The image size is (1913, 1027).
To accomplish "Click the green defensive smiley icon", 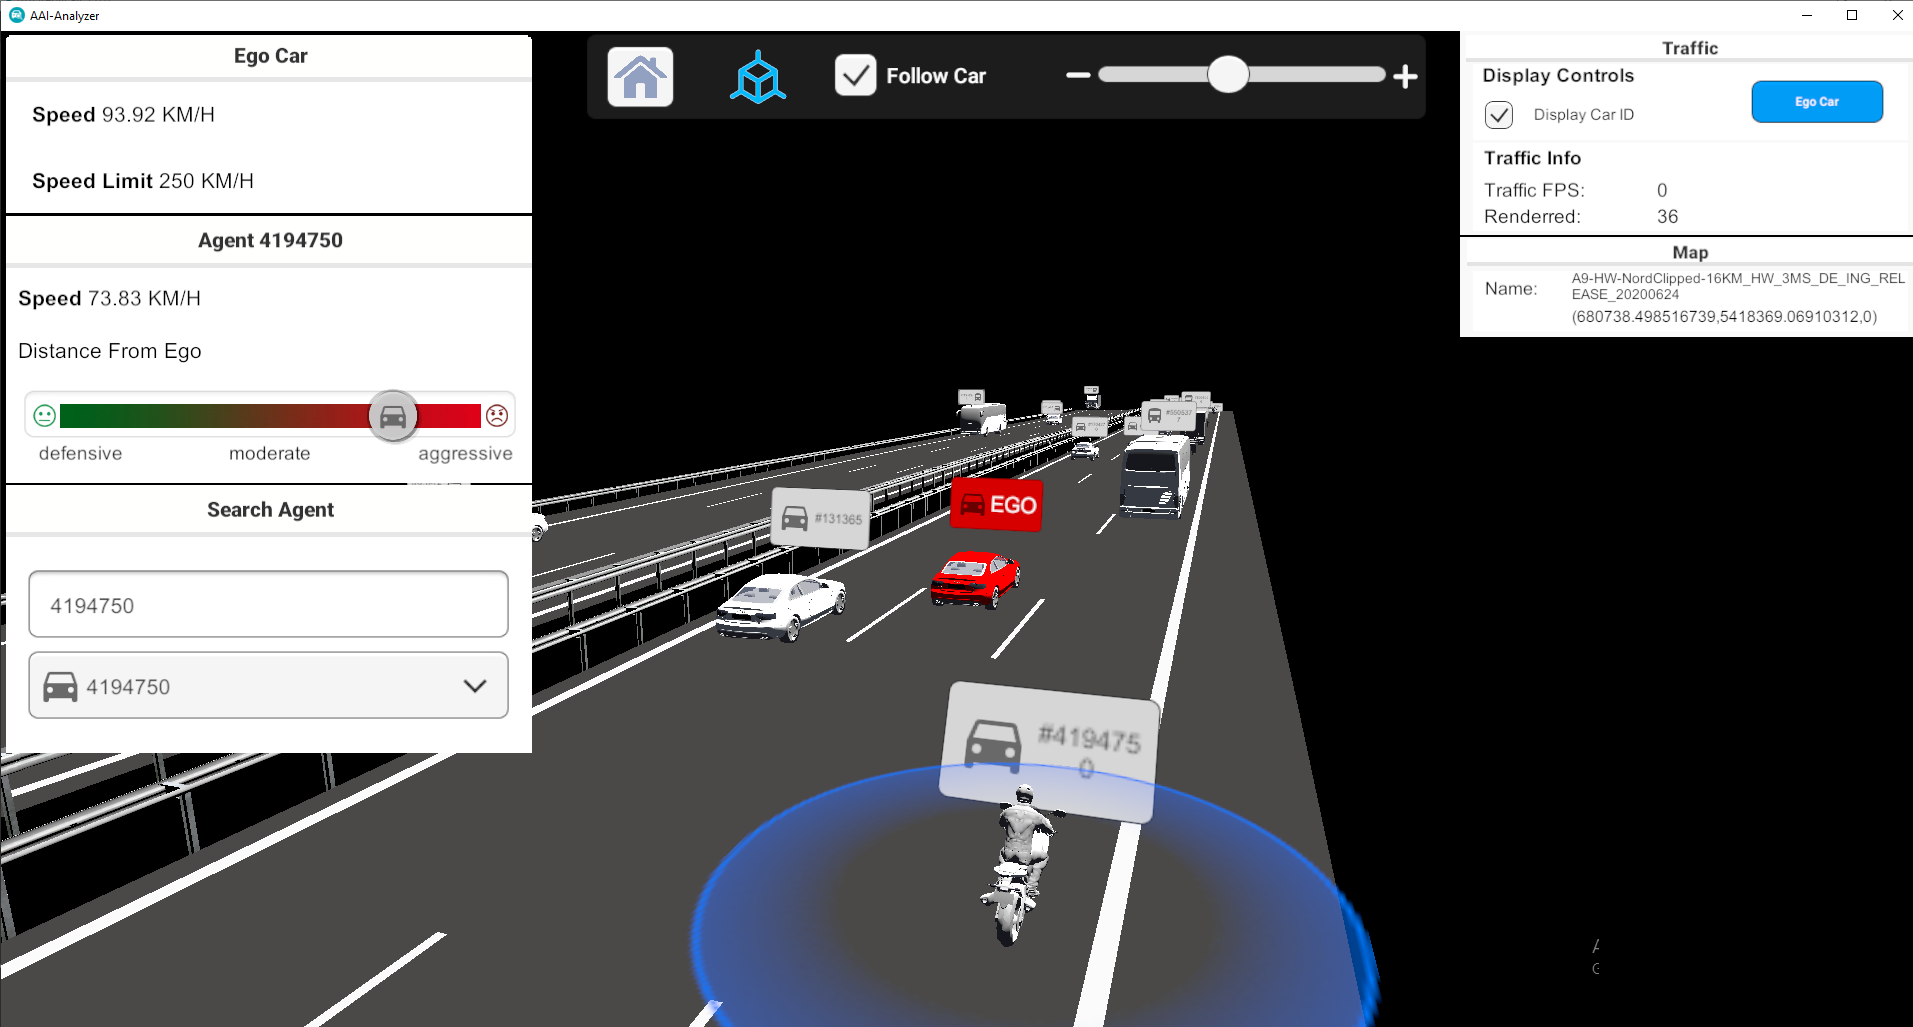I will pos(44,415).
